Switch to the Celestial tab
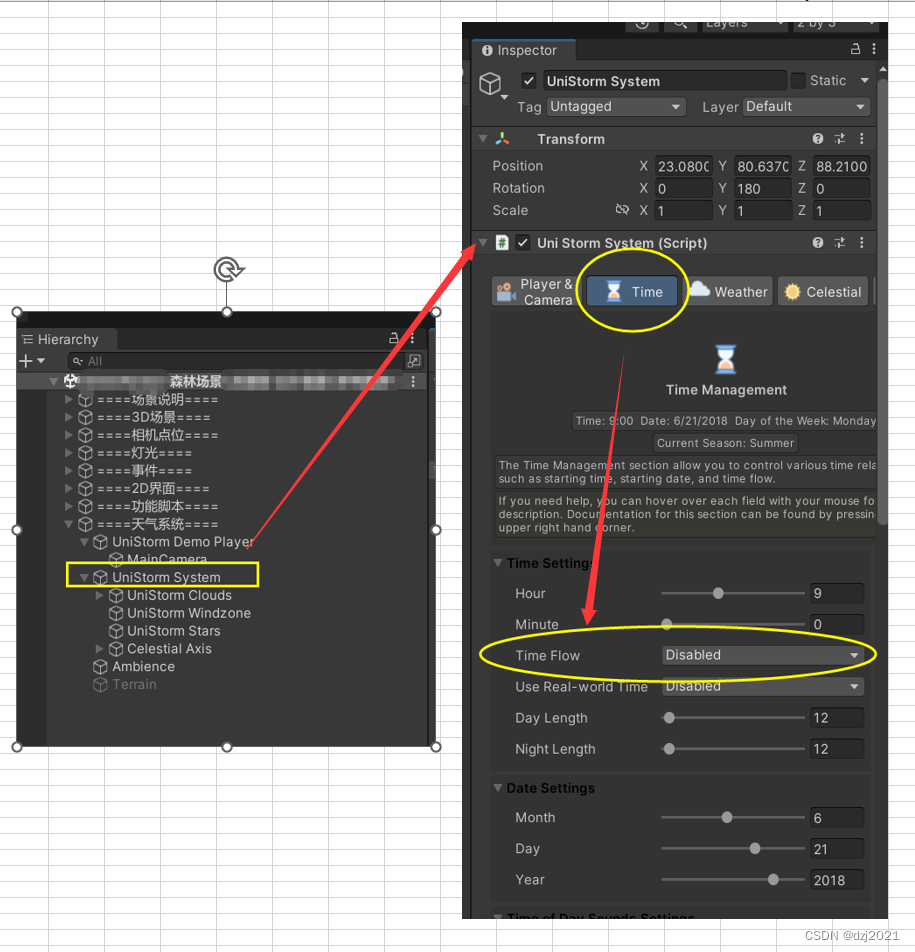 823,292
